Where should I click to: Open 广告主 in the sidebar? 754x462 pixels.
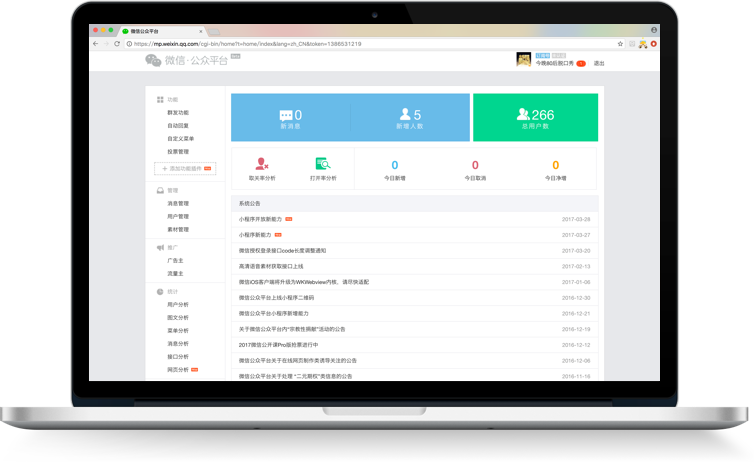tap(175, 261)
